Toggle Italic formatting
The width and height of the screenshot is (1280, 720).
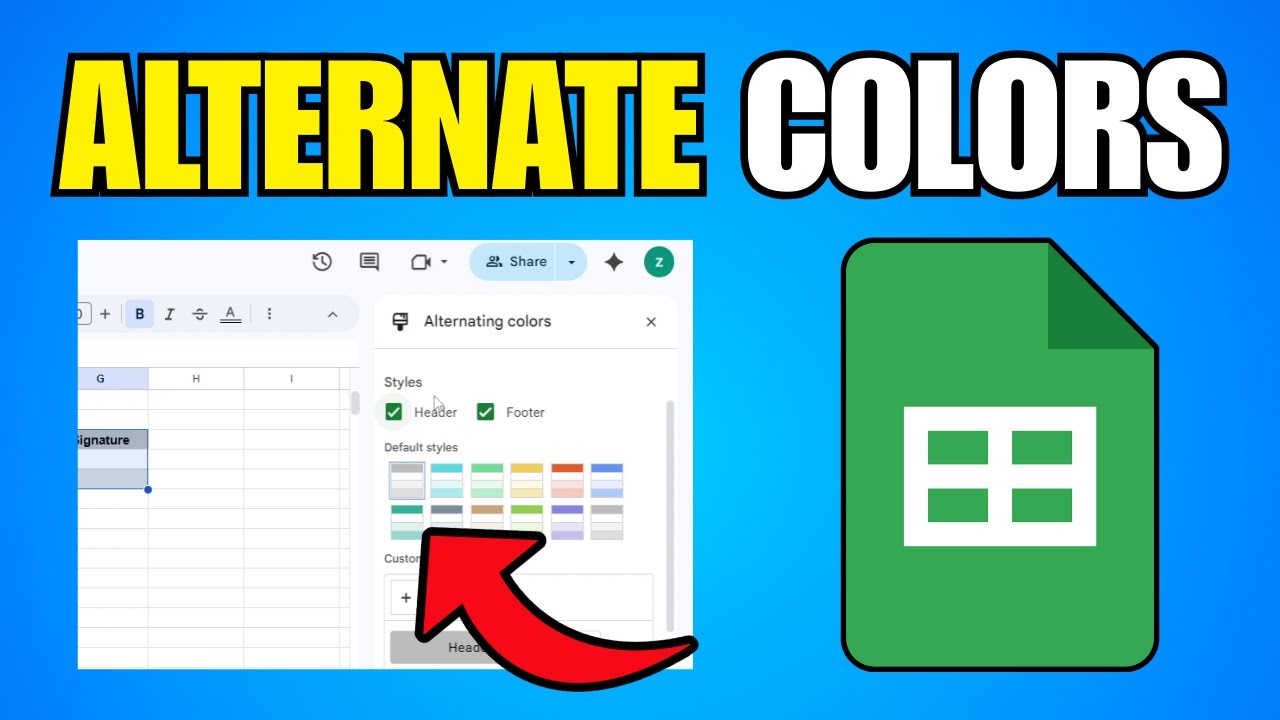(x=169, y=314)
